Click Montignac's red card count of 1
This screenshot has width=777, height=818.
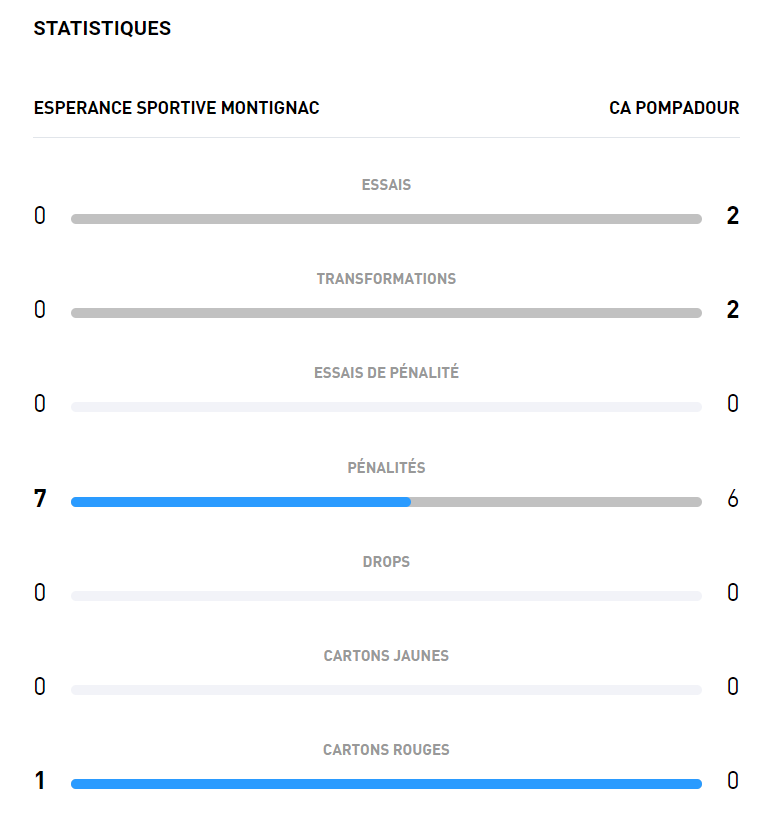(x=40, y=781)
